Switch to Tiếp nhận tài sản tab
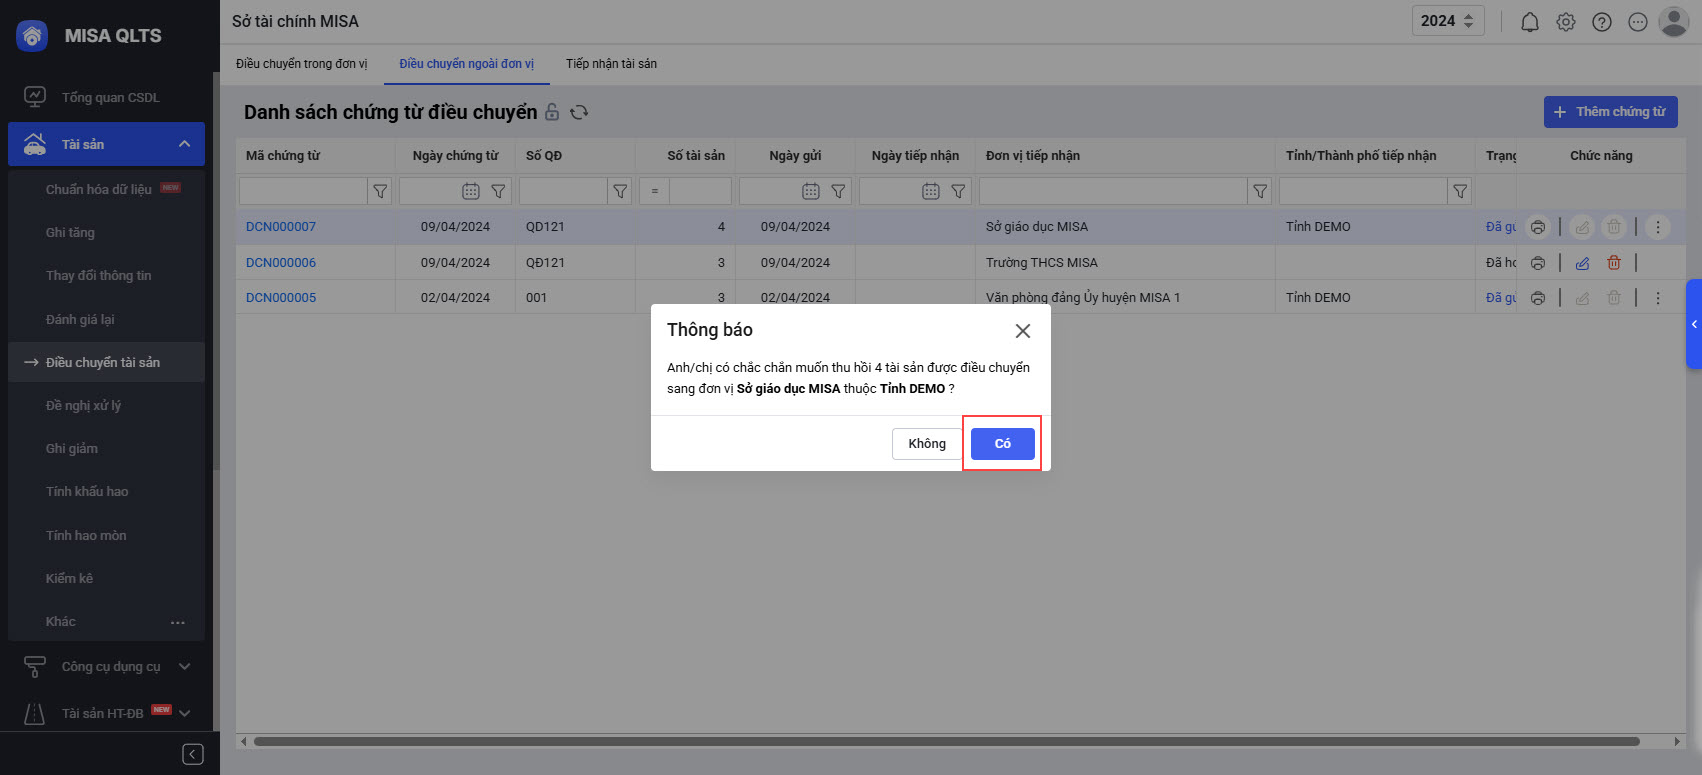This screenshot has height=775, width=1702. [611, 64]
